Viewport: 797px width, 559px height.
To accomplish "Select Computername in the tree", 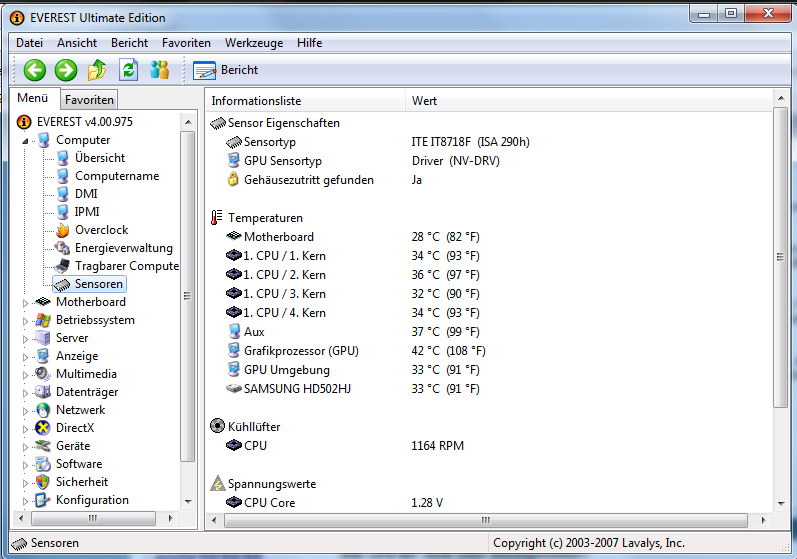I will pyautogui.click(x=117, y=176).
